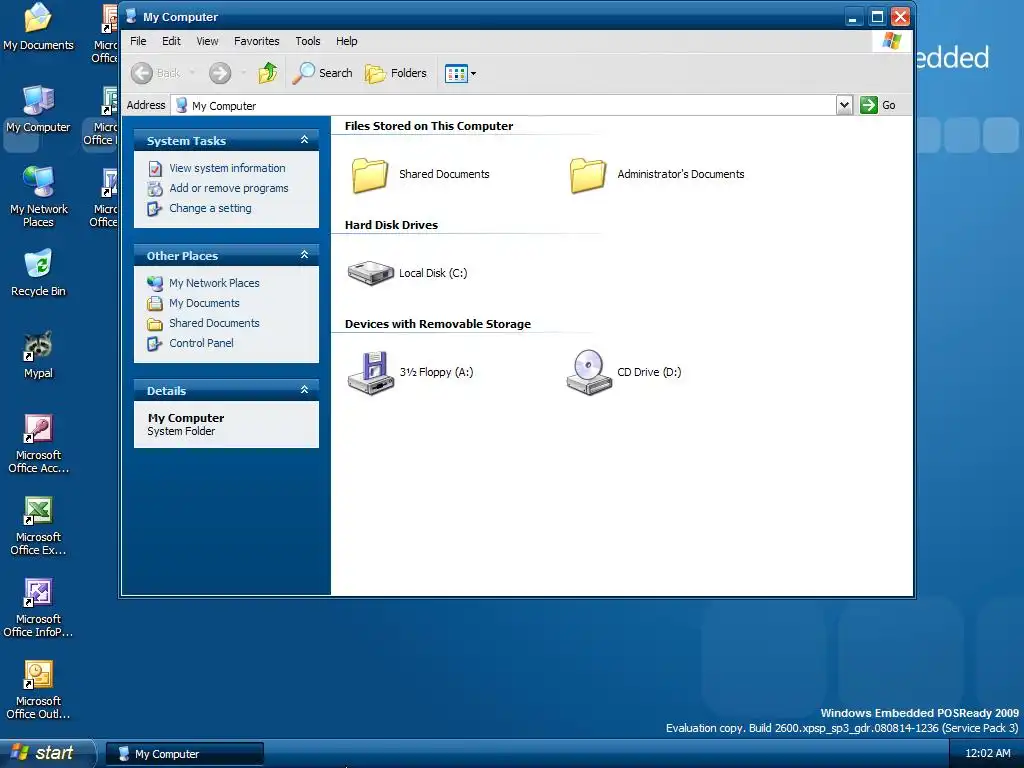1024x768 pixels.
Task: Open the View menu
Action: [207, 41]
